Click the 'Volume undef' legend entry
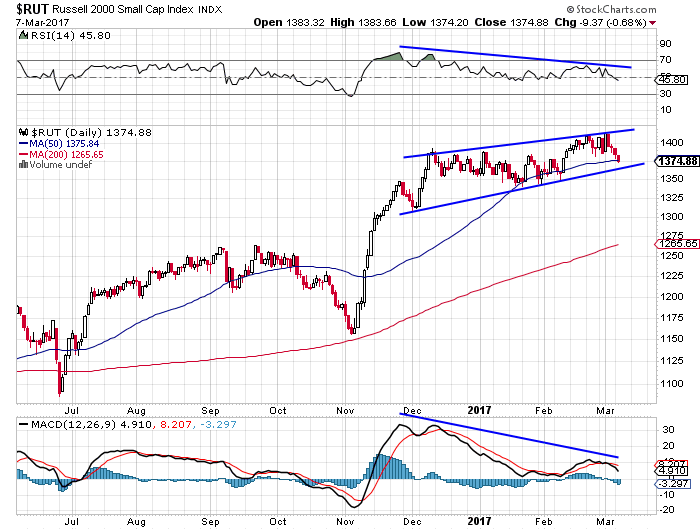Screen dimensions: 700x530 (x=61, y=165)
